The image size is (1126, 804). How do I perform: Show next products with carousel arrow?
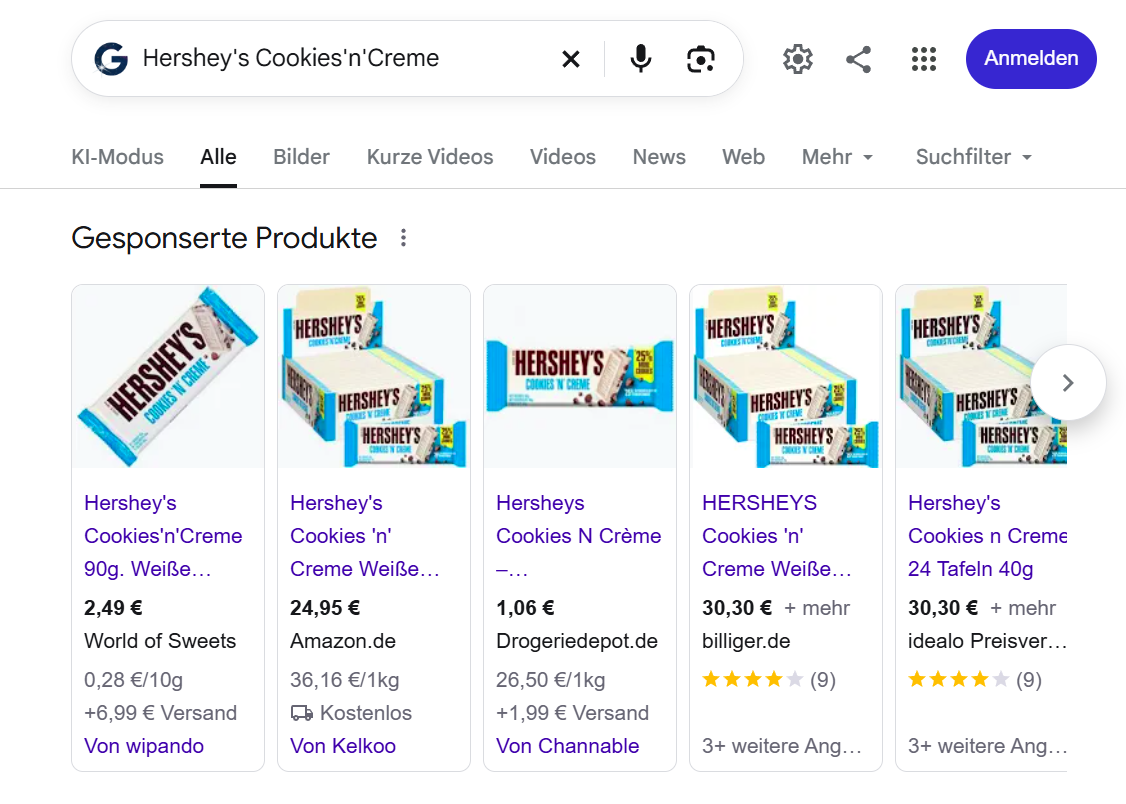(x=1068, y=383)
